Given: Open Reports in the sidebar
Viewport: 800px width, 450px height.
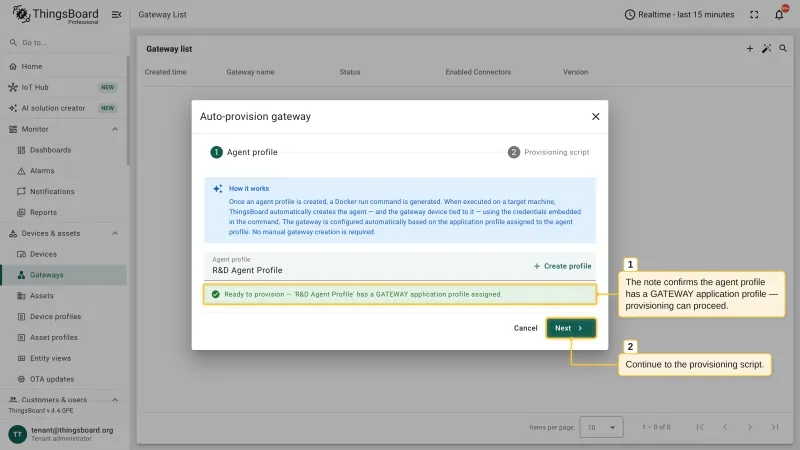Looking at the screenshot, I should pyautogui.click(x=64, y=212).
